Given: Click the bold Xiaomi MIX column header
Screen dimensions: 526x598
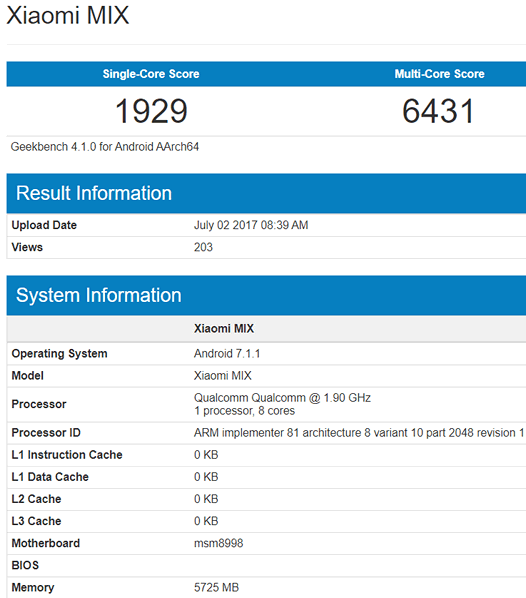Looking at the screenshot, I should [x=224, y=328].
